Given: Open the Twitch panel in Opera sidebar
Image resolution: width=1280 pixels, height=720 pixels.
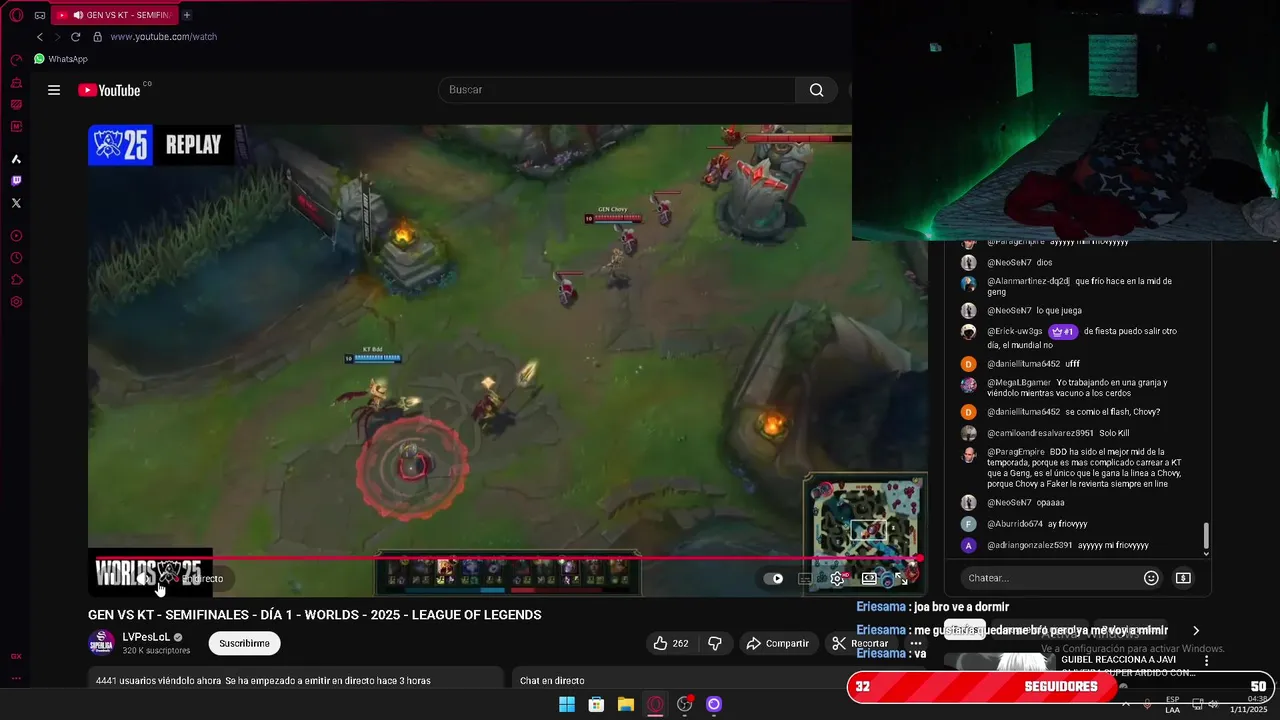Looking at the screenshot, I should tap(16, 181).
